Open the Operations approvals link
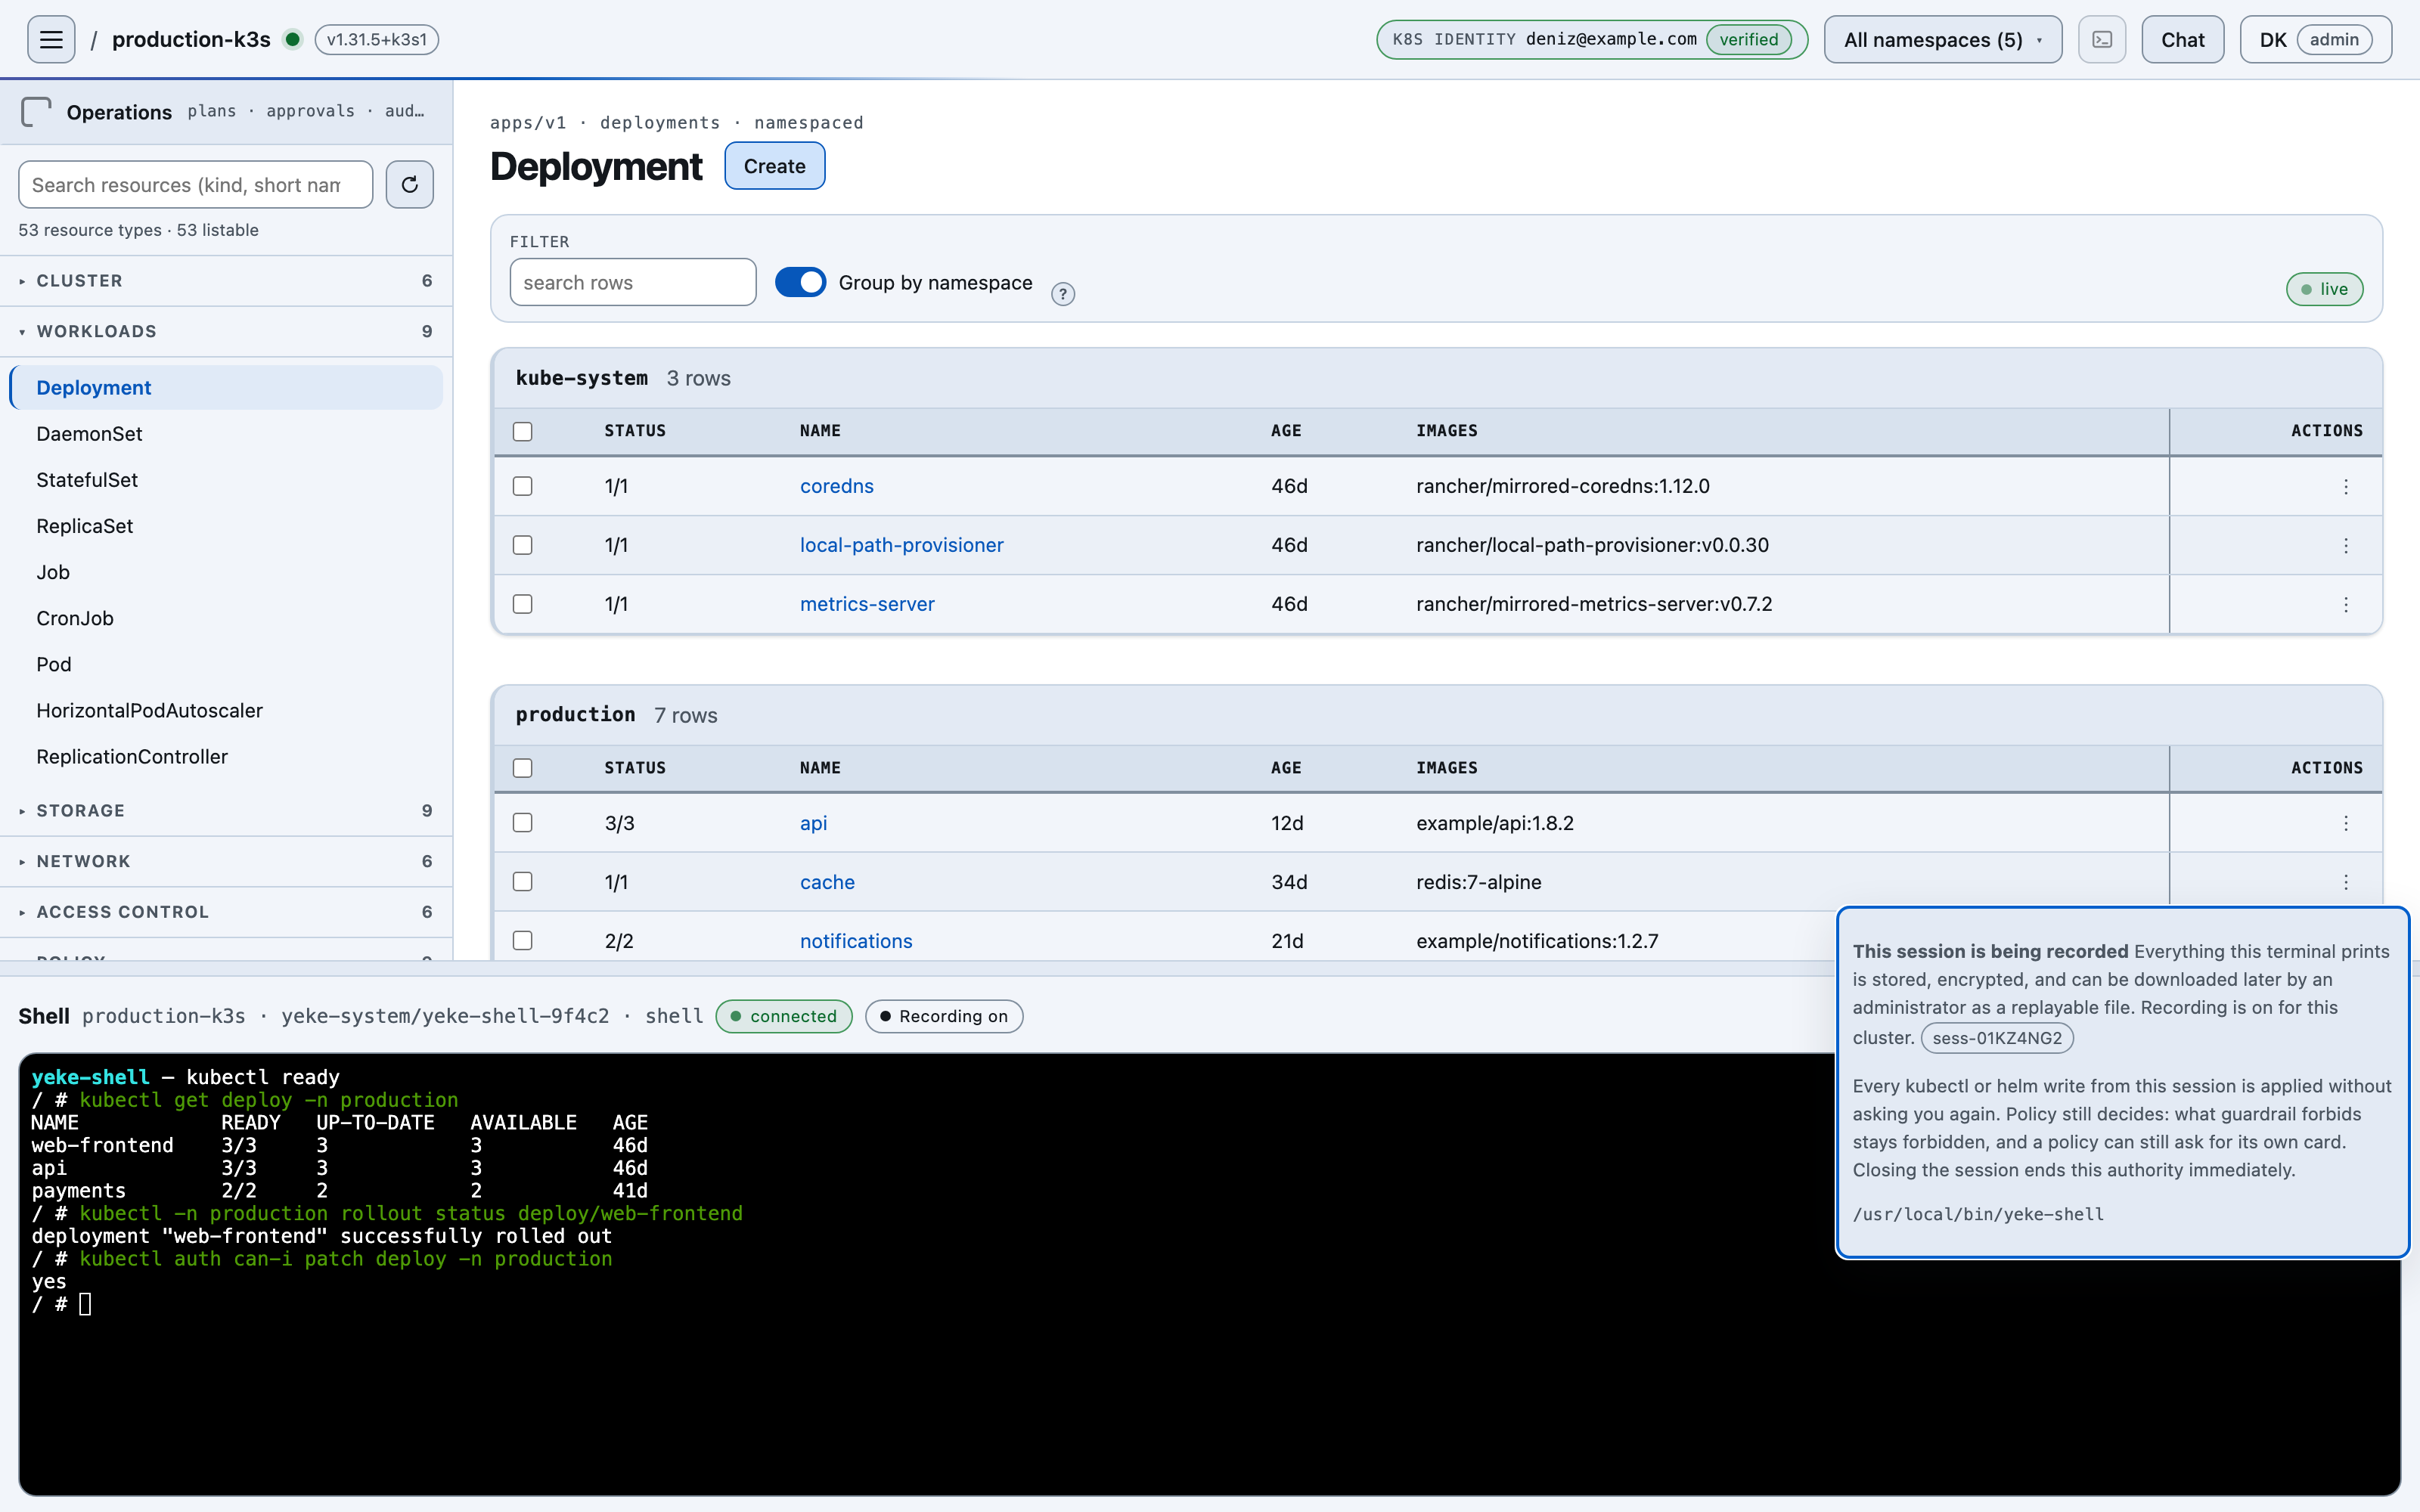The height and width of the screenshot is (1512, 2420). 310,111
